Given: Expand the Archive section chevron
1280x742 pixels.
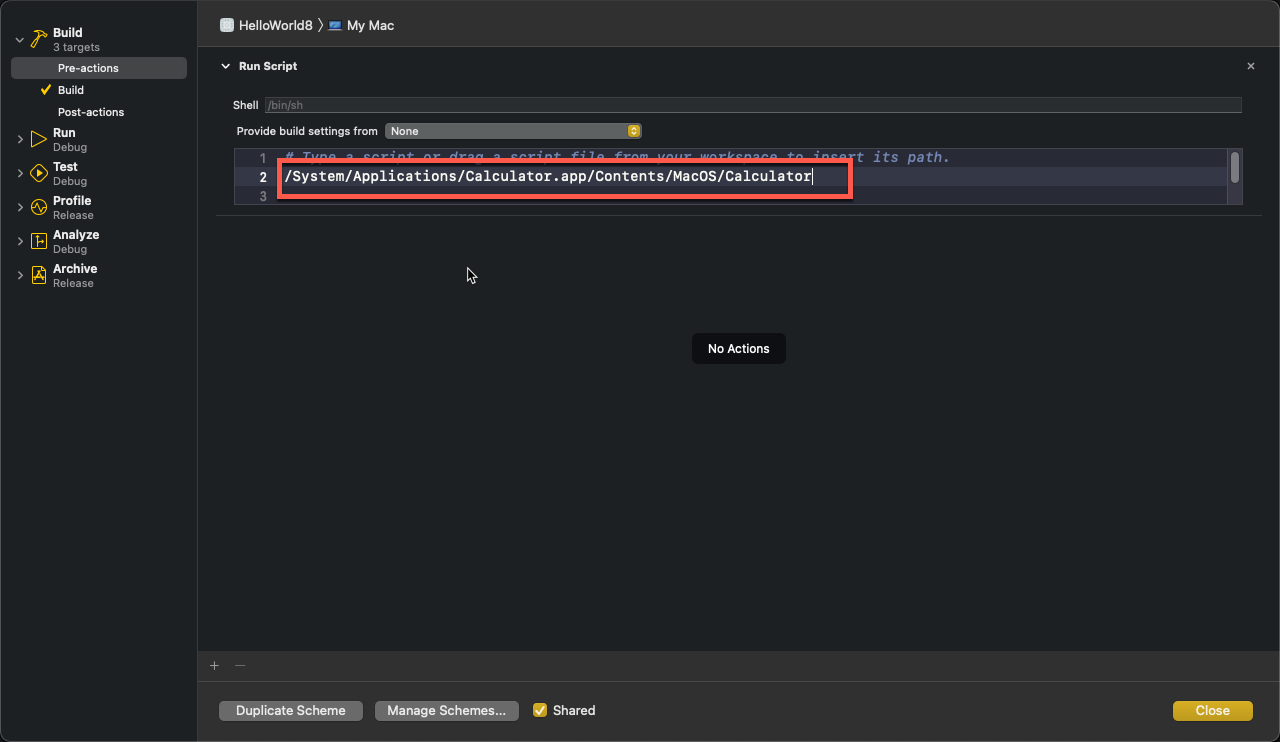Looking at the screenshot, I should point(20,275).
